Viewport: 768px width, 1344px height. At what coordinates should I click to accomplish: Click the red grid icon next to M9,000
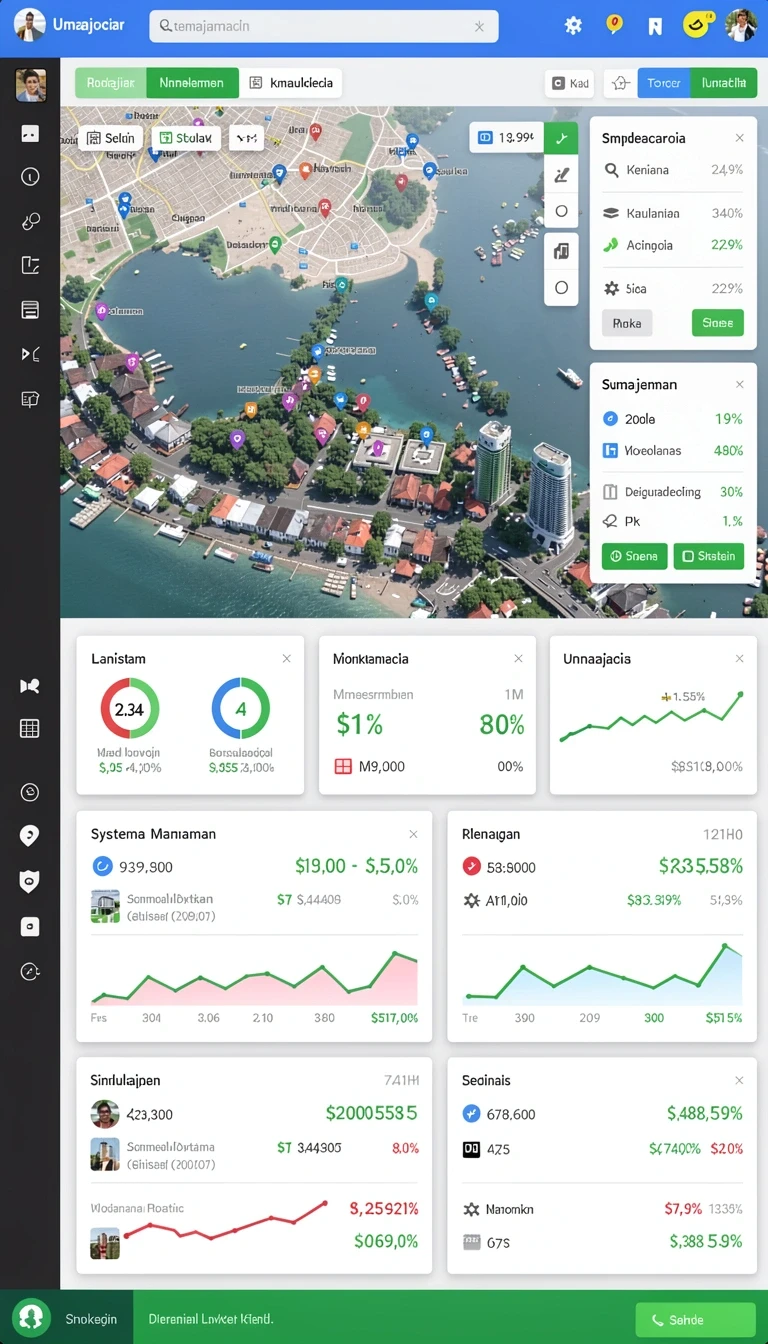point(343,766)
